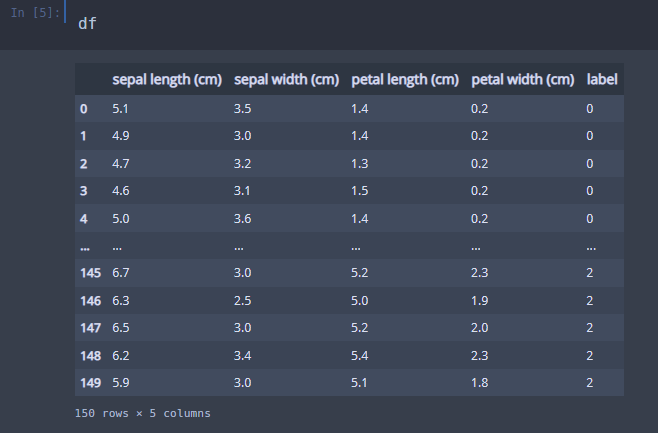Select row index 1
This screenshot has height=433, width=658.
pos(84,136)
